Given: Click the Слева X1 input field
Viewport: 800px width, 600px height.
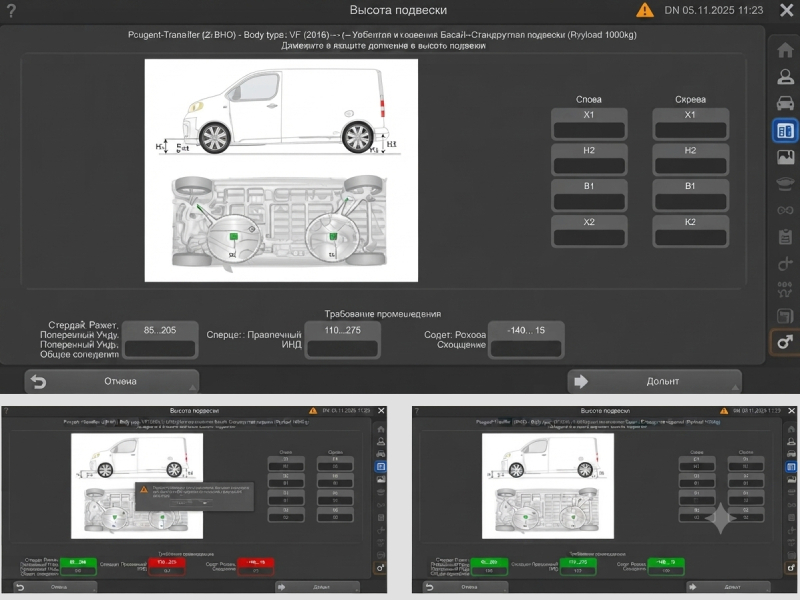Looking at the screenshot, I should (589, 131).
